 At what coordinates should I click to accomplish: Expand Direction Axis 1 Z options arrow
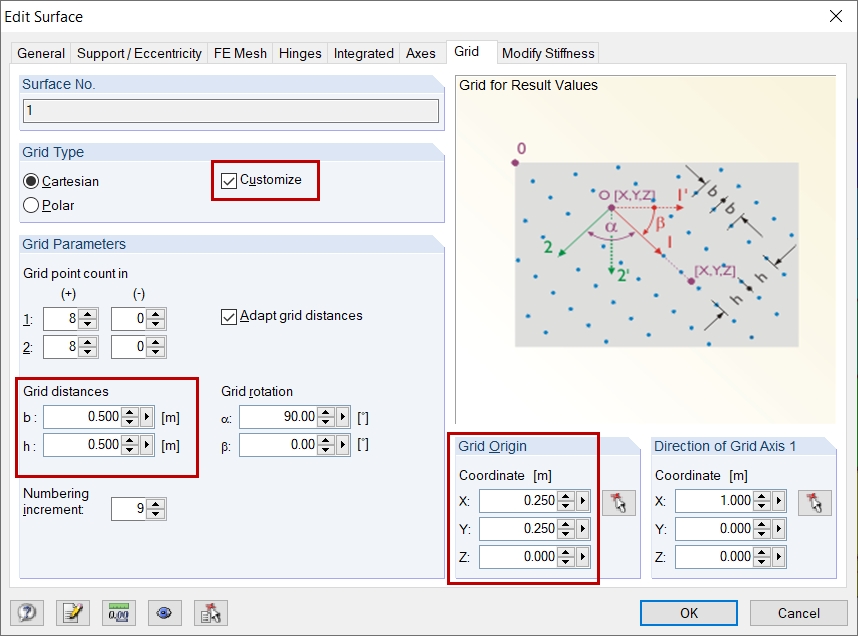(x=779, y=557)
